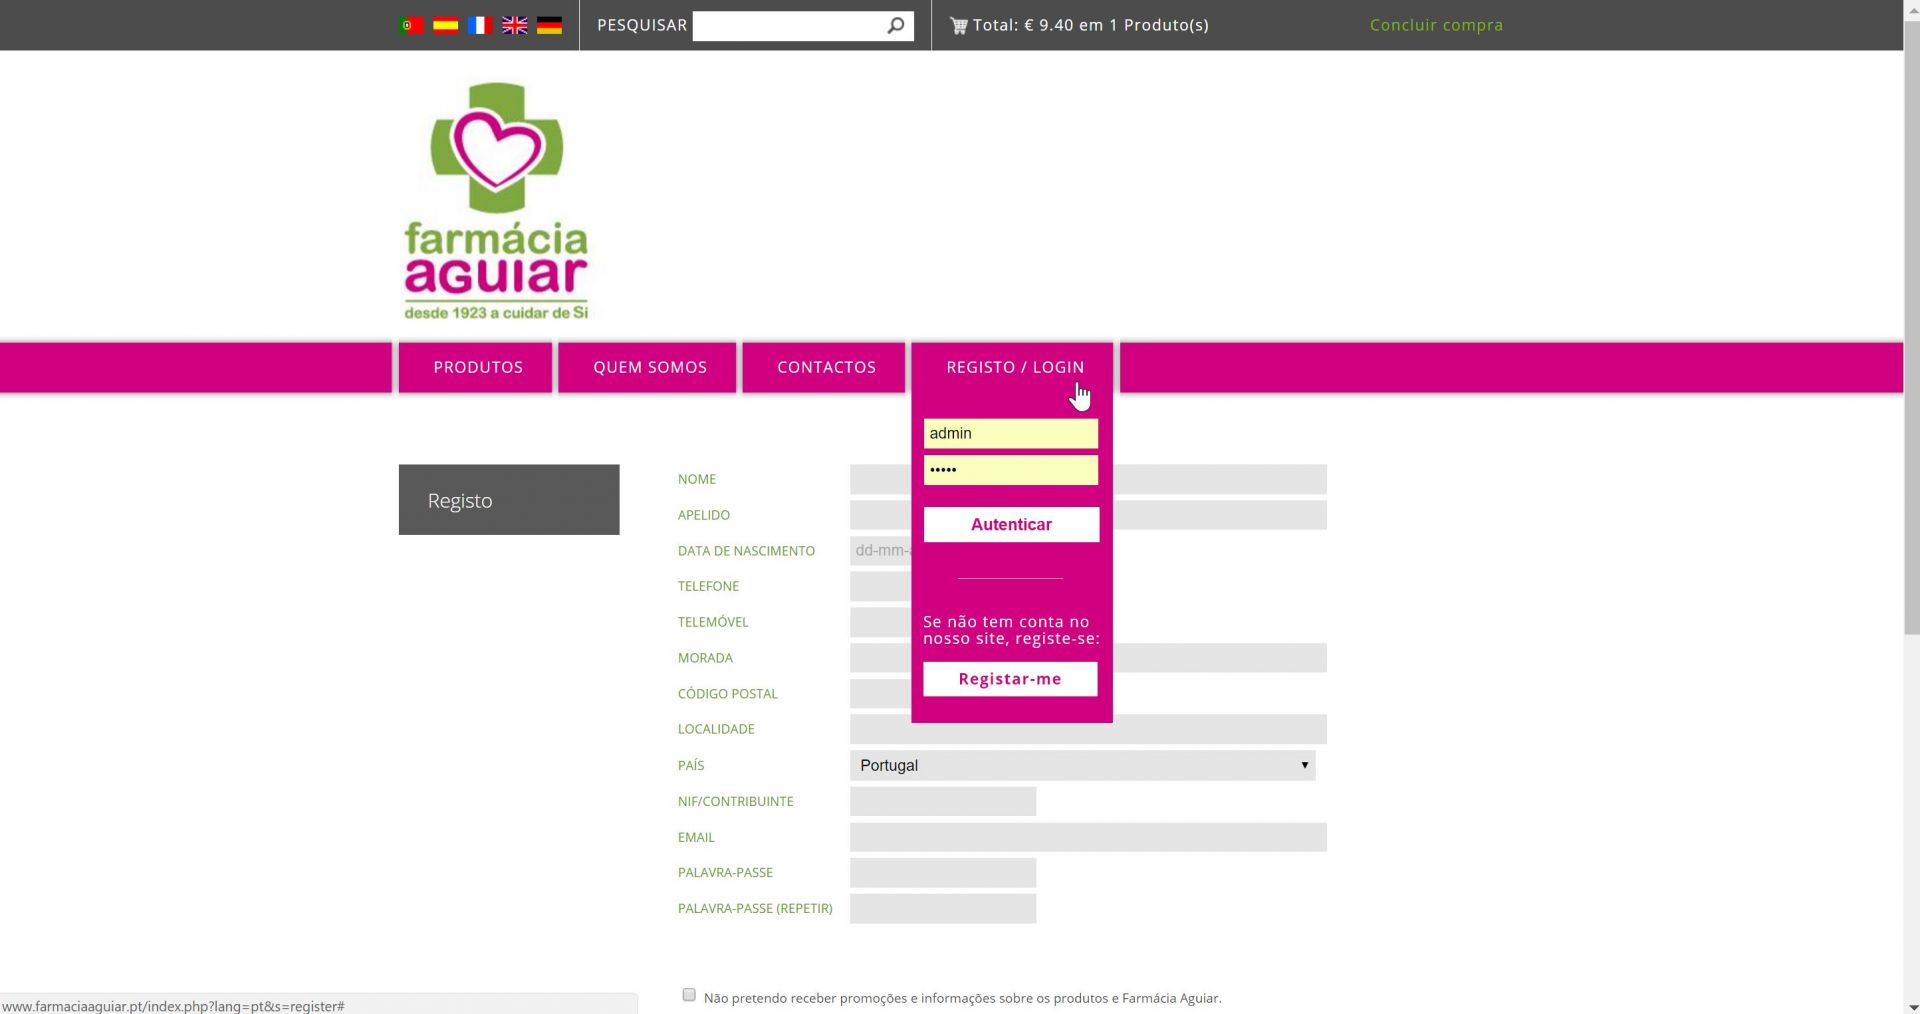Click the Farmácia Aguiar logo

(x=496, y=201)
